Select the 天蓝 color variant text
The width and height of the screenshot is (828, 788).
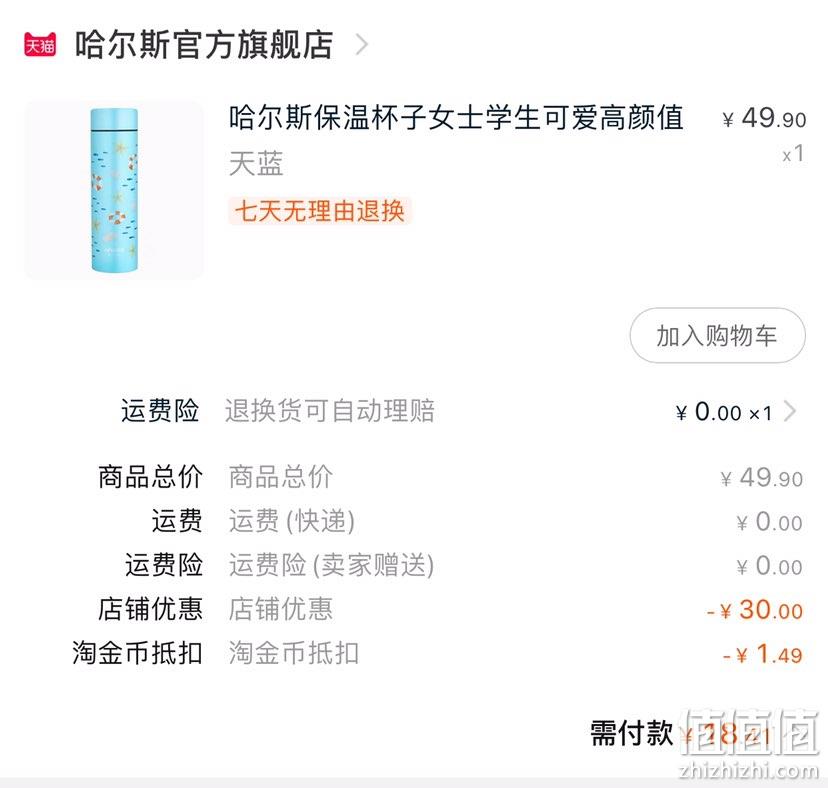click(256, 163)
